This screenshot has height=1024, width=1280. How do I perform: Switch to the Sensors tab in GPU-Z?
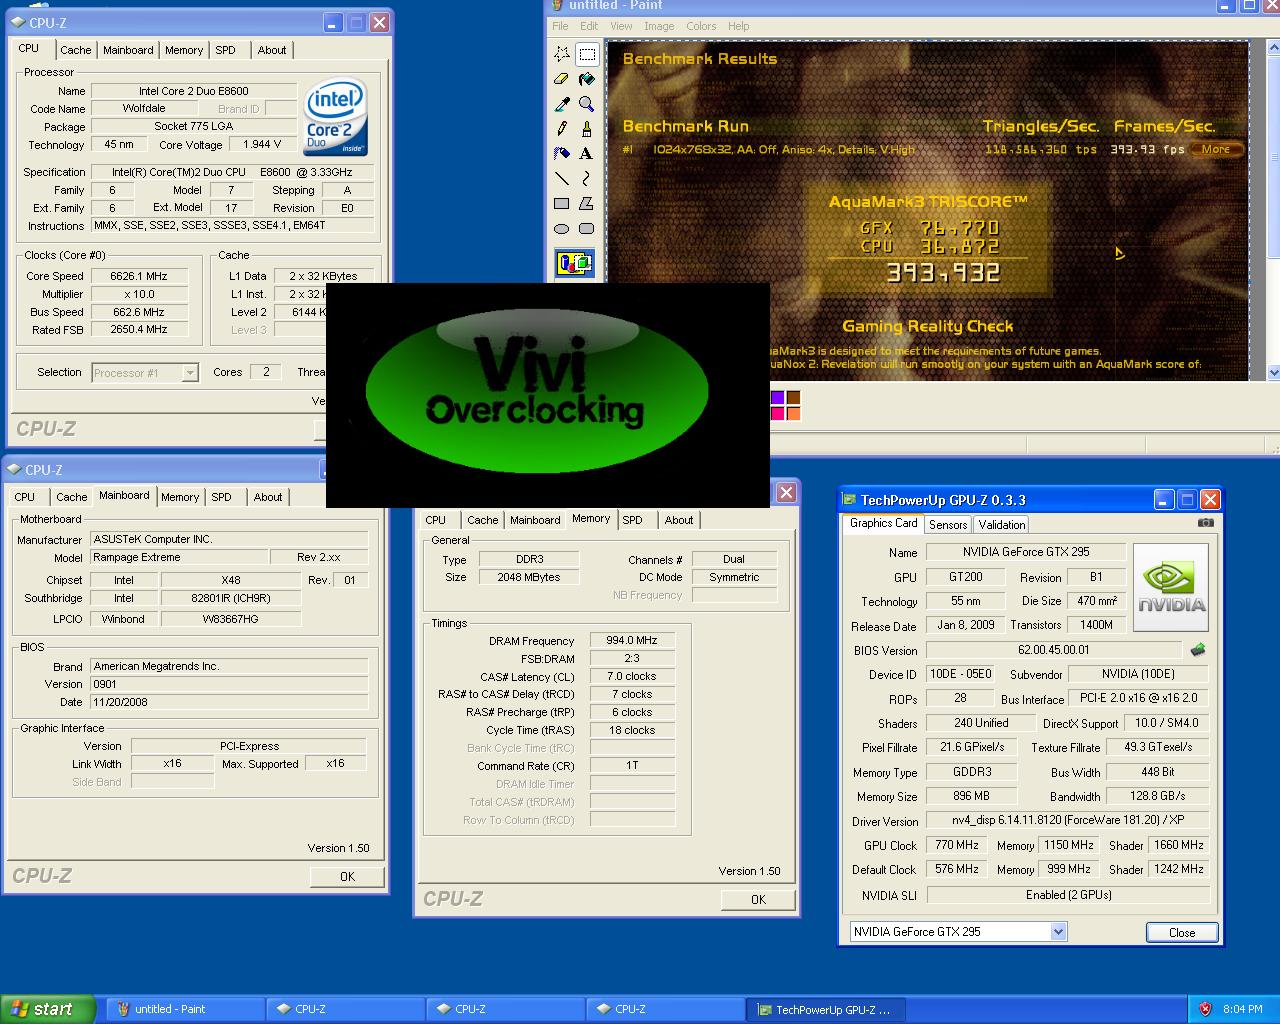click(x=948, y=525)
